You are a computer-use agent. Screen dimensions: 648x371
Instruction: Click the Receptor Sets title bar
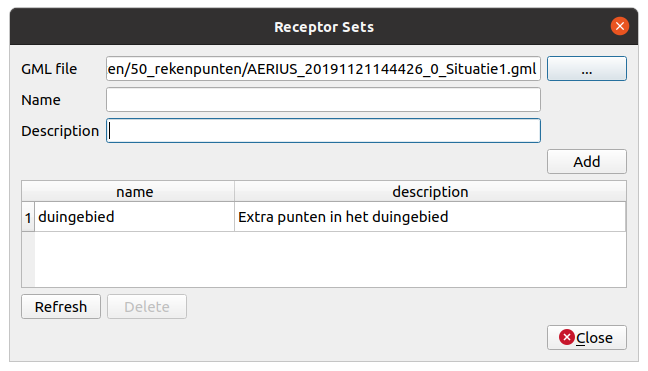point(324,27)
